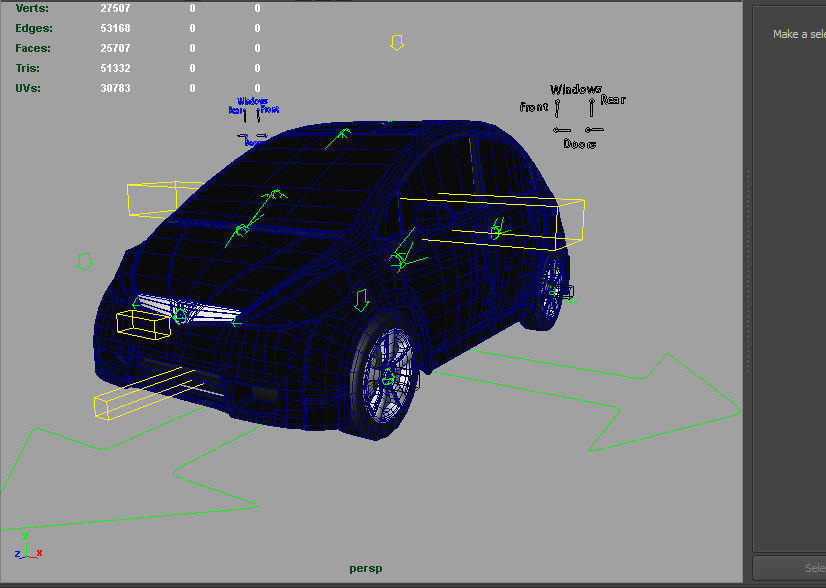Select the green rear wheel hub control

point(554,291)
